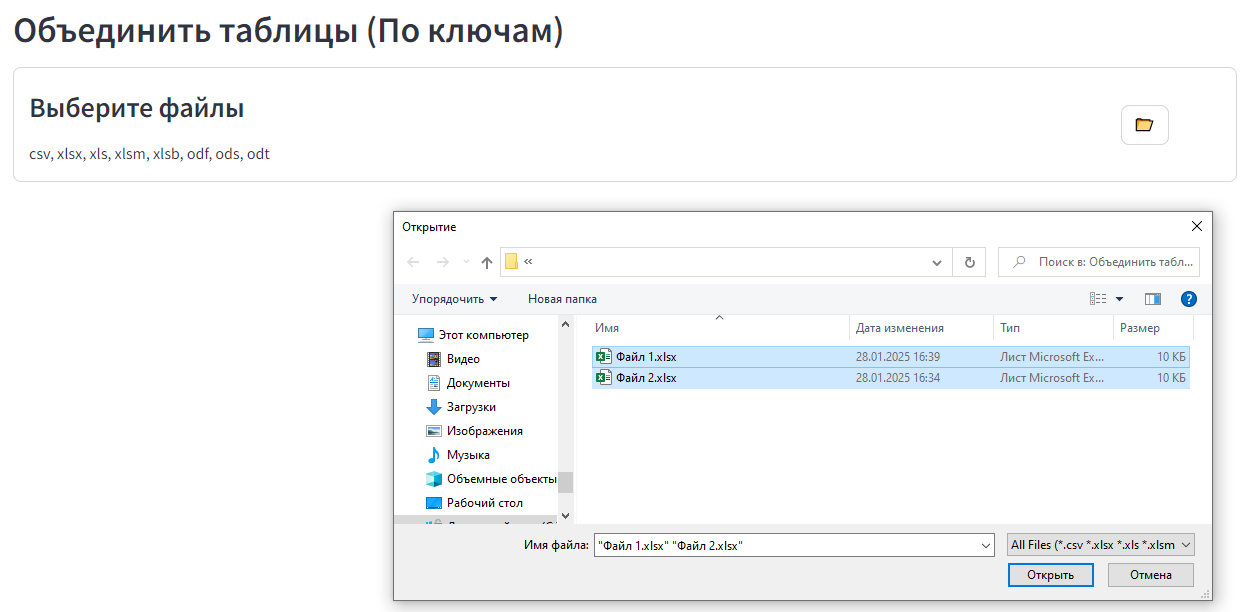Select the file name Файл 2.xlsx
Viewport: 1245px width, 612px height.
(x=646, y=378)
